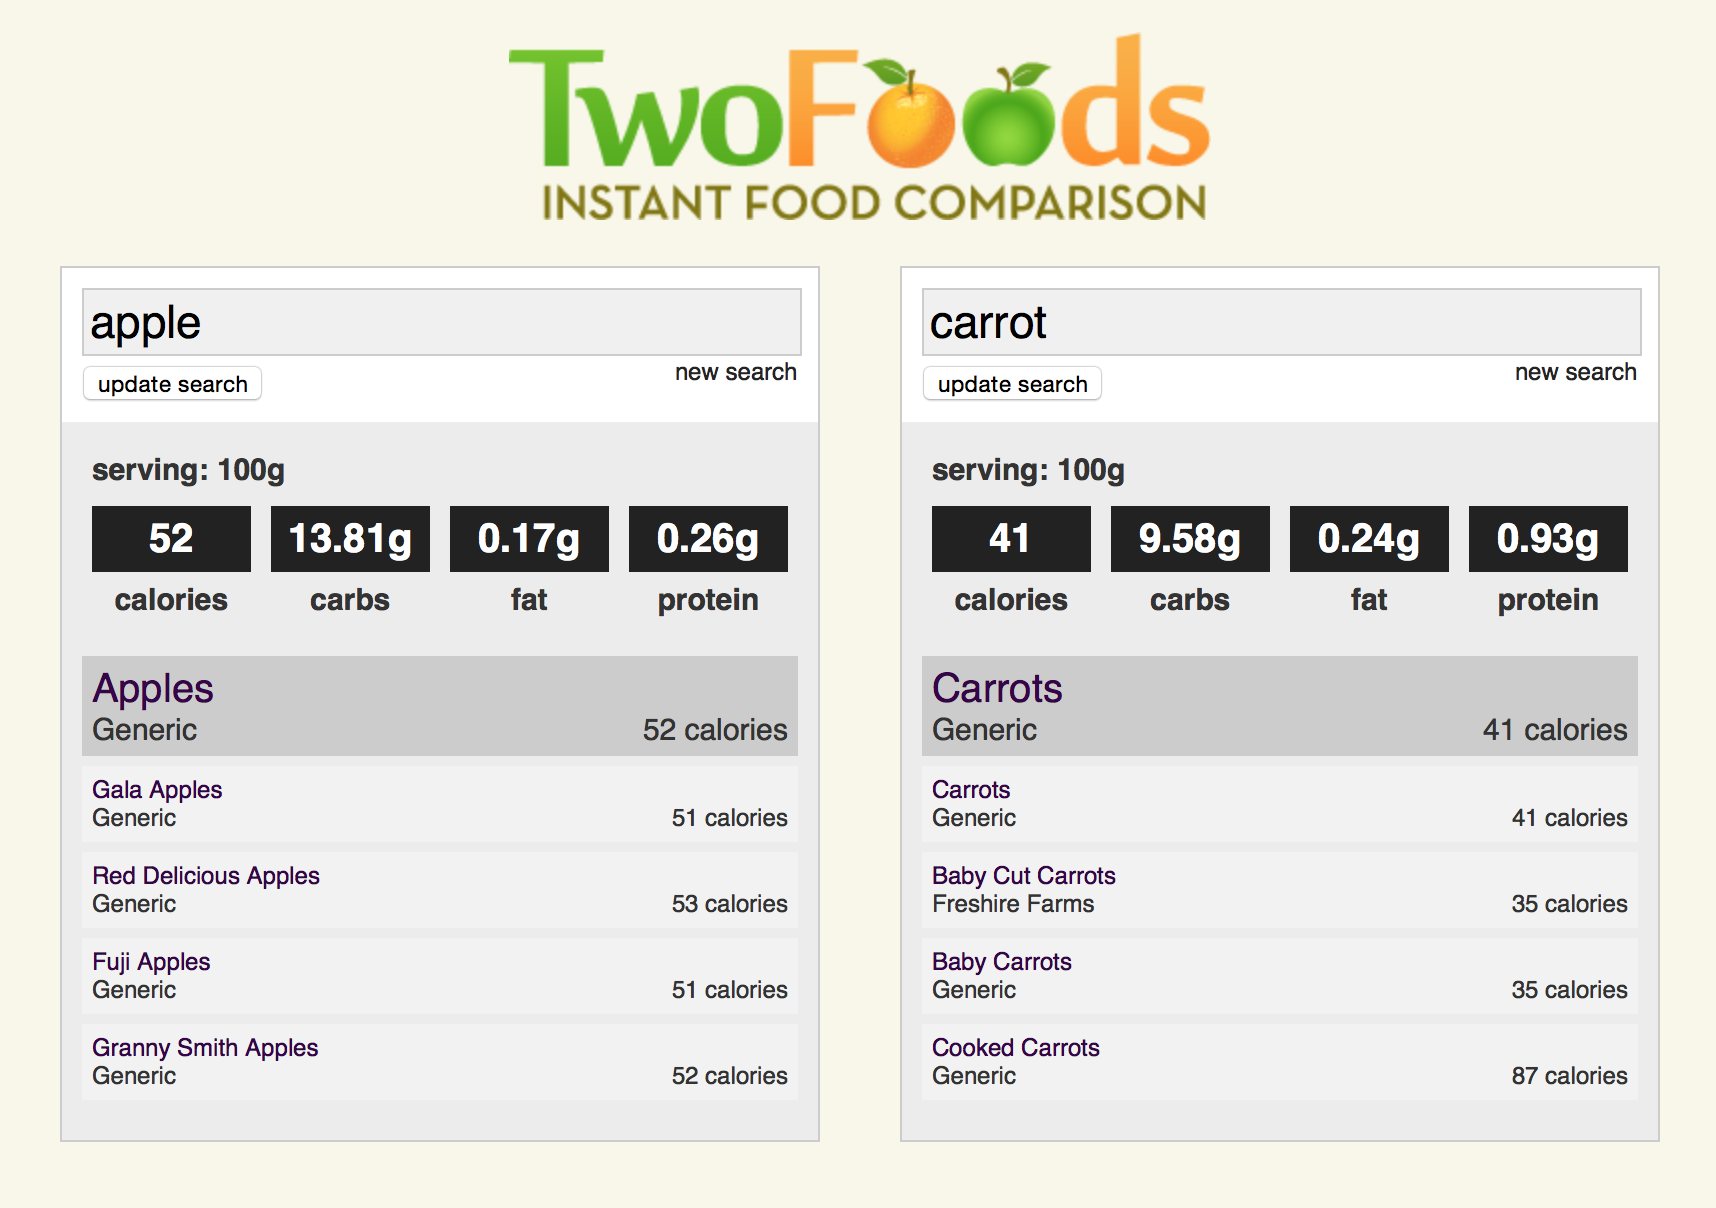Select the carrot protein 0.93g box
Screen dimensions: 1716x1208
click(x=1547, y=539)
